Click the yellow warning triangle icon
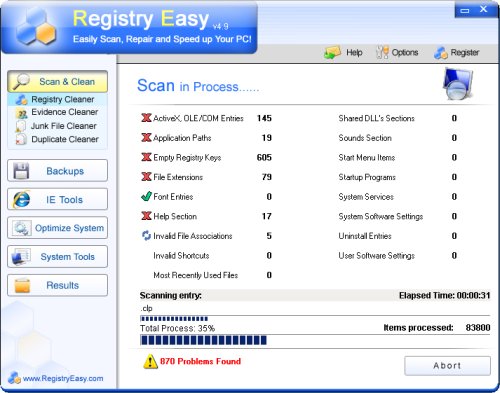The height and width of the screenshot is (393, 500). tap(150, 362)
